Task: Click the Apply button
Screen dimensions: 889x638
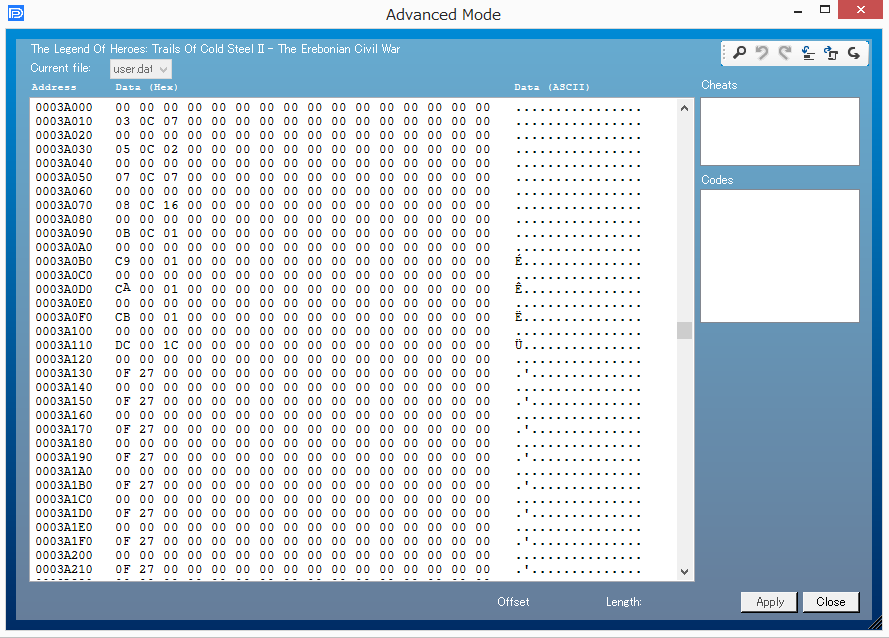Action: click(769, 602)
